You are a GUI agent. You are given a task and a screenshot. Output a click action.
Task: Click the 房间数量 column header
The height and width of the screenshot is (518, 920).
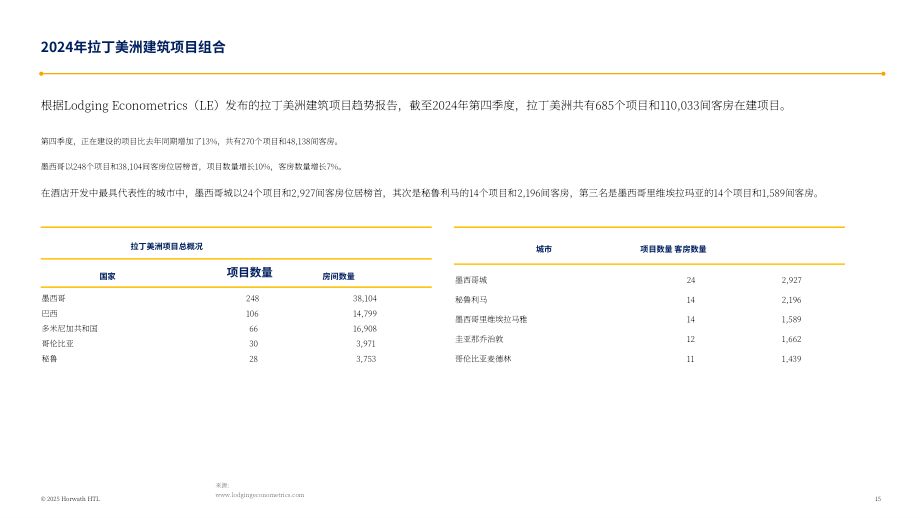(339, 276)
